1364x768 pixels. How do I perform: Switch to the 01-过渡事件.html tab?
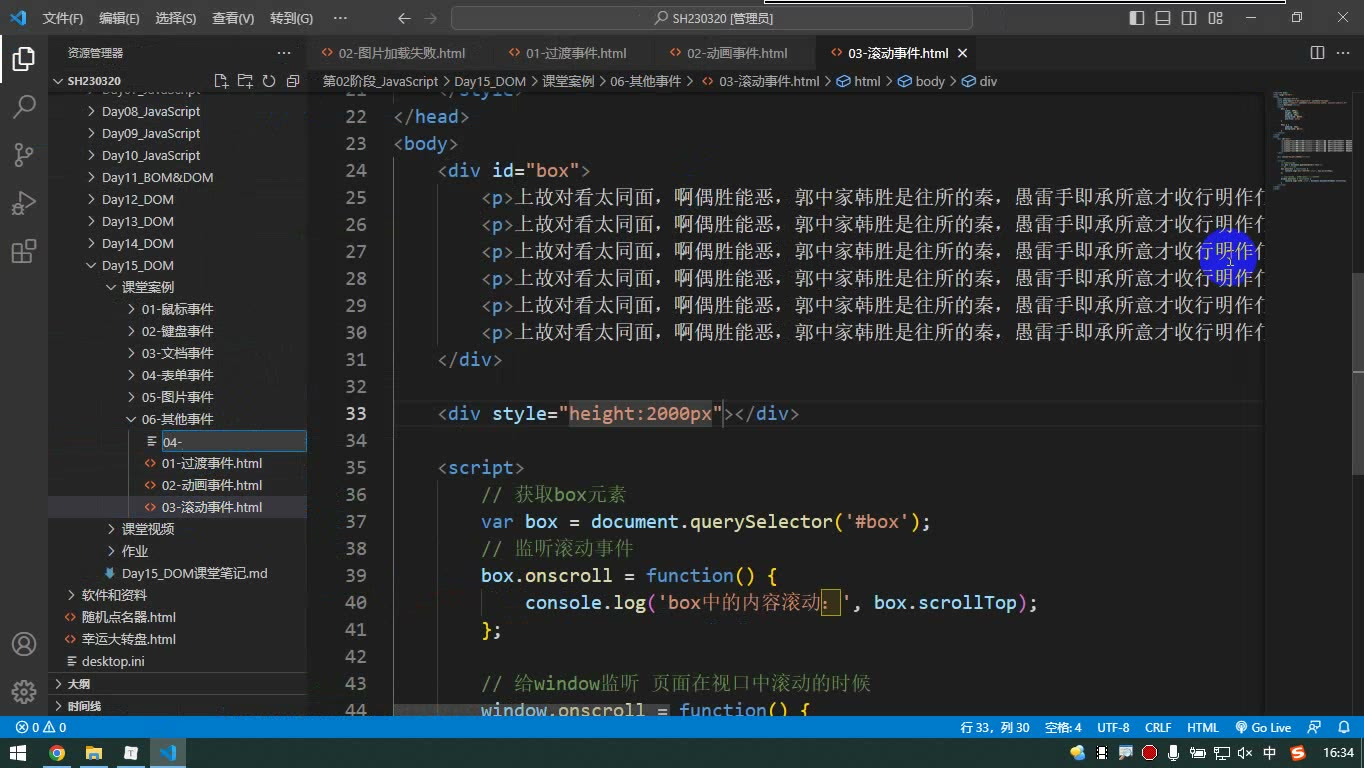[576, 53]
